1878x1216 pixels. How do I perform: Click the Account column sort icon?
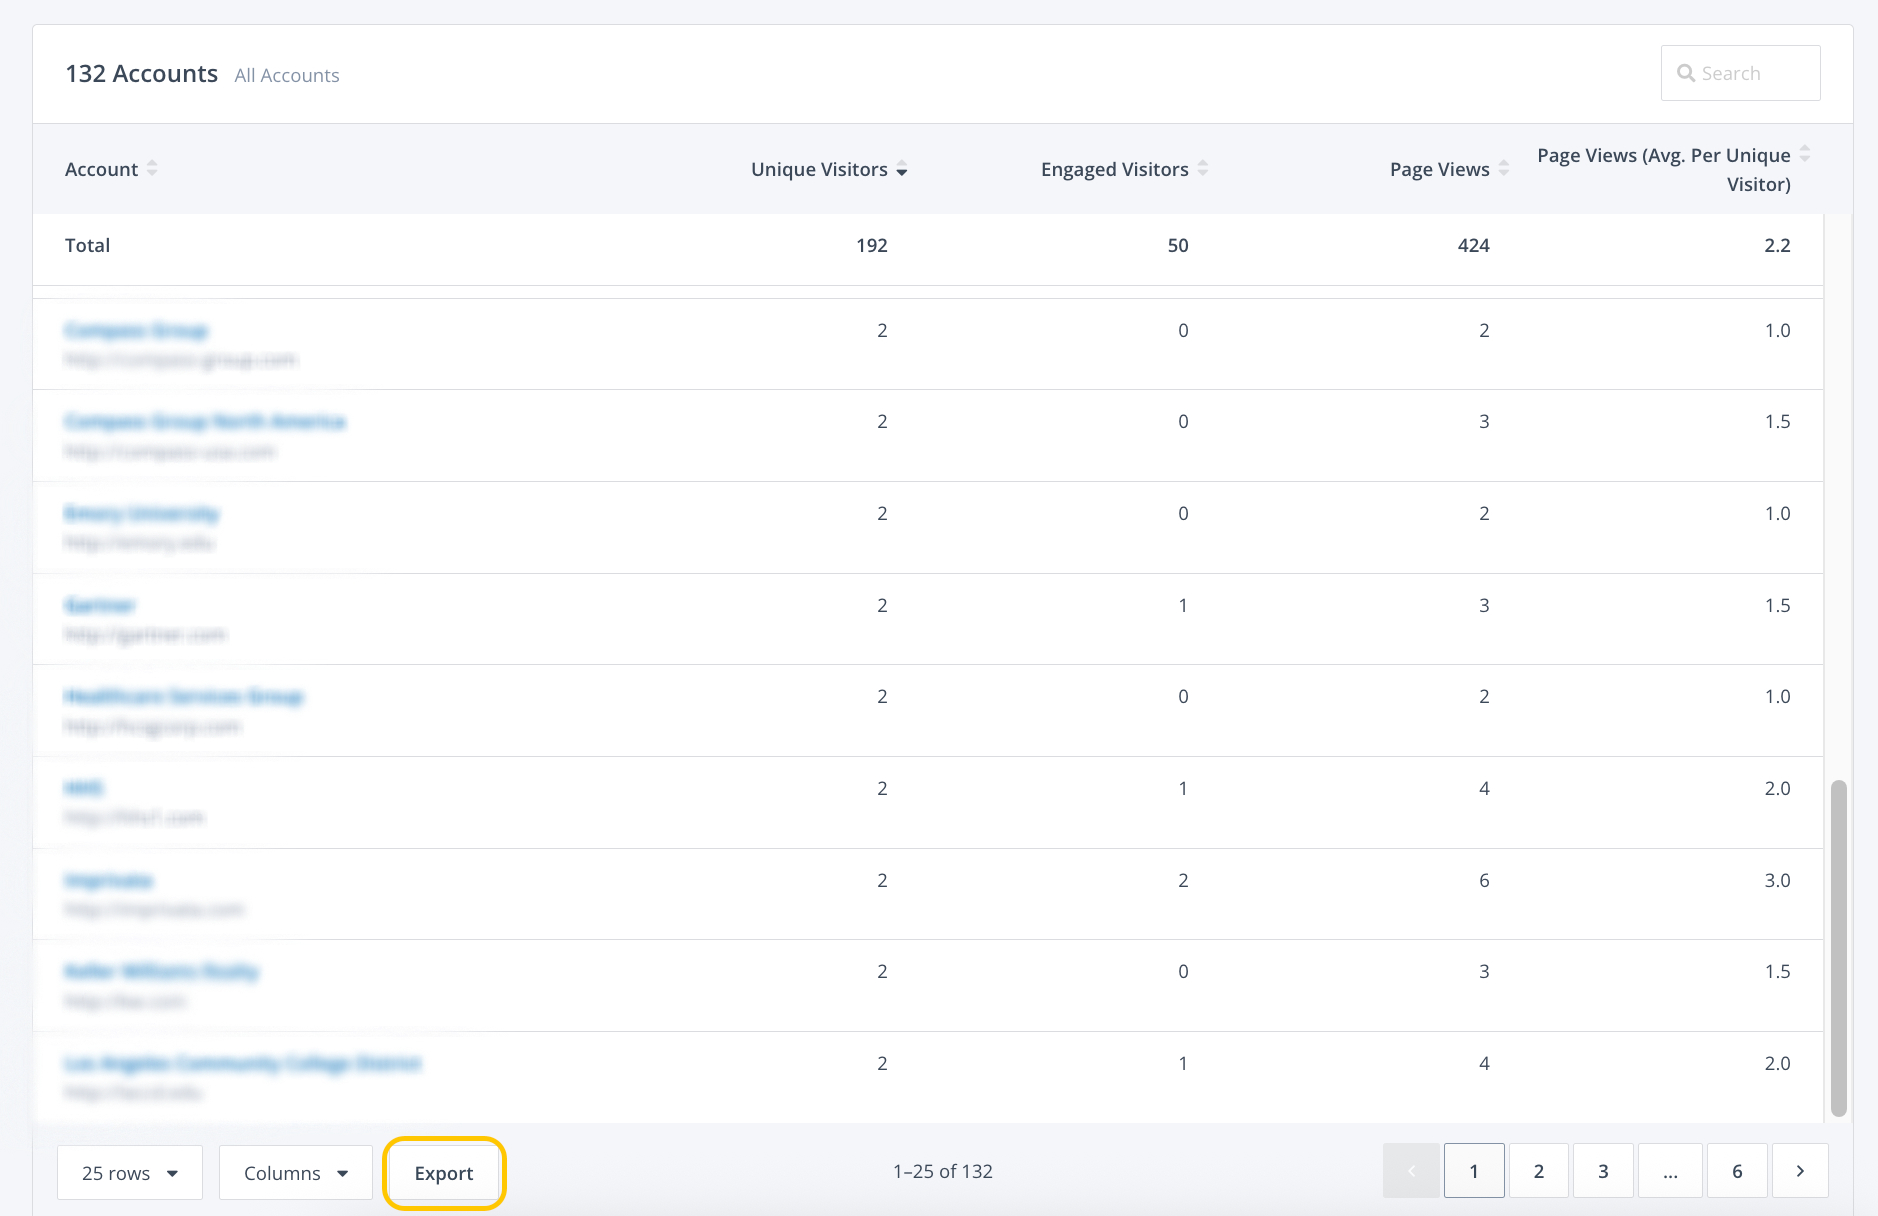pyautogui.click(x=152, y=169)
